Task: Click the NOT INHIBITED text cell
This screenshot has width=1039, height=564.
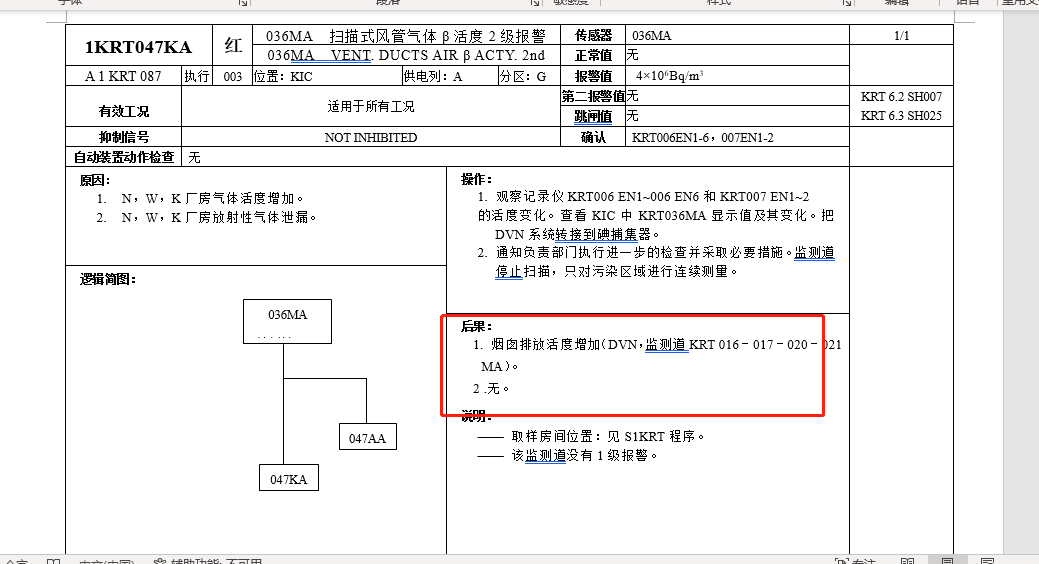Action: [371, 137]
